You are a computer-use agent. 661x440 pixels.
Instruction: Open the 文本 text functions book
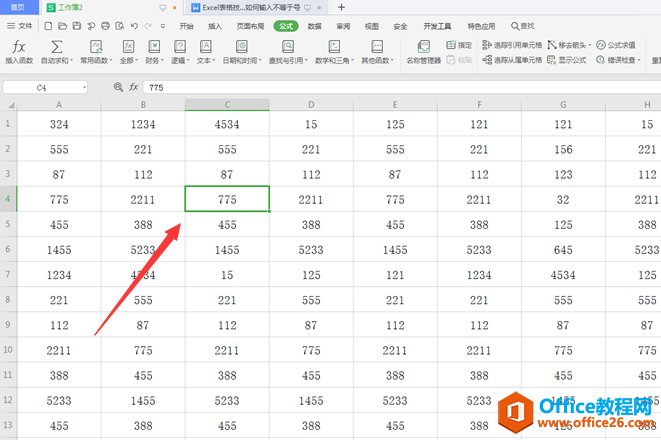[206, 52]
